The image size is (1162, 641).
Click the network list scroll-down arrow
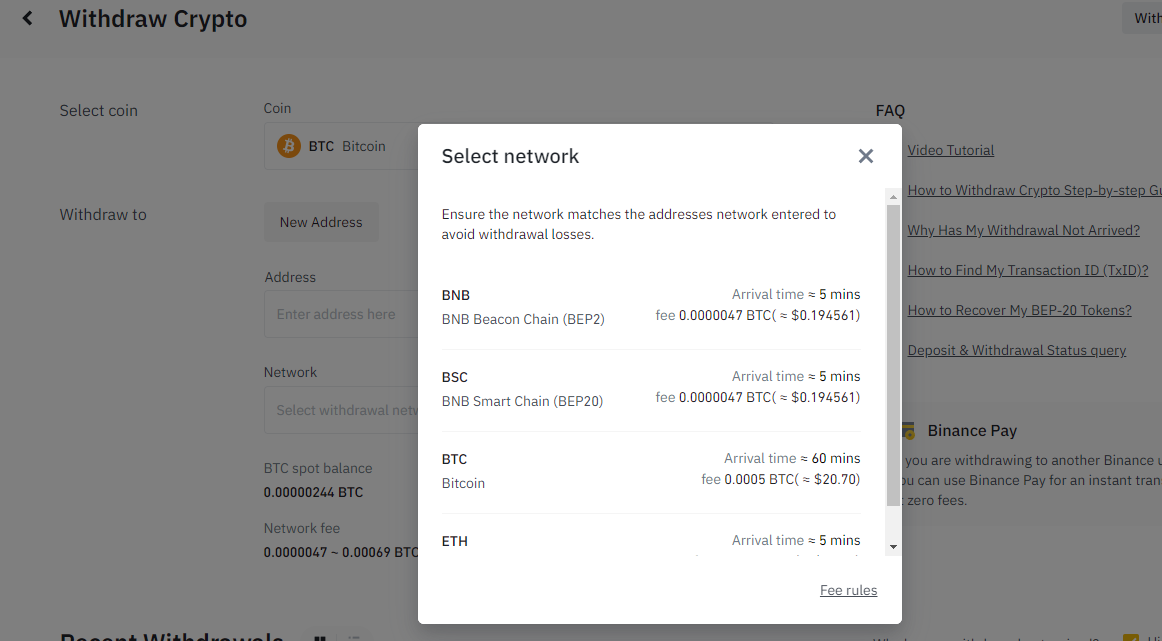click(x=893, y=547)
